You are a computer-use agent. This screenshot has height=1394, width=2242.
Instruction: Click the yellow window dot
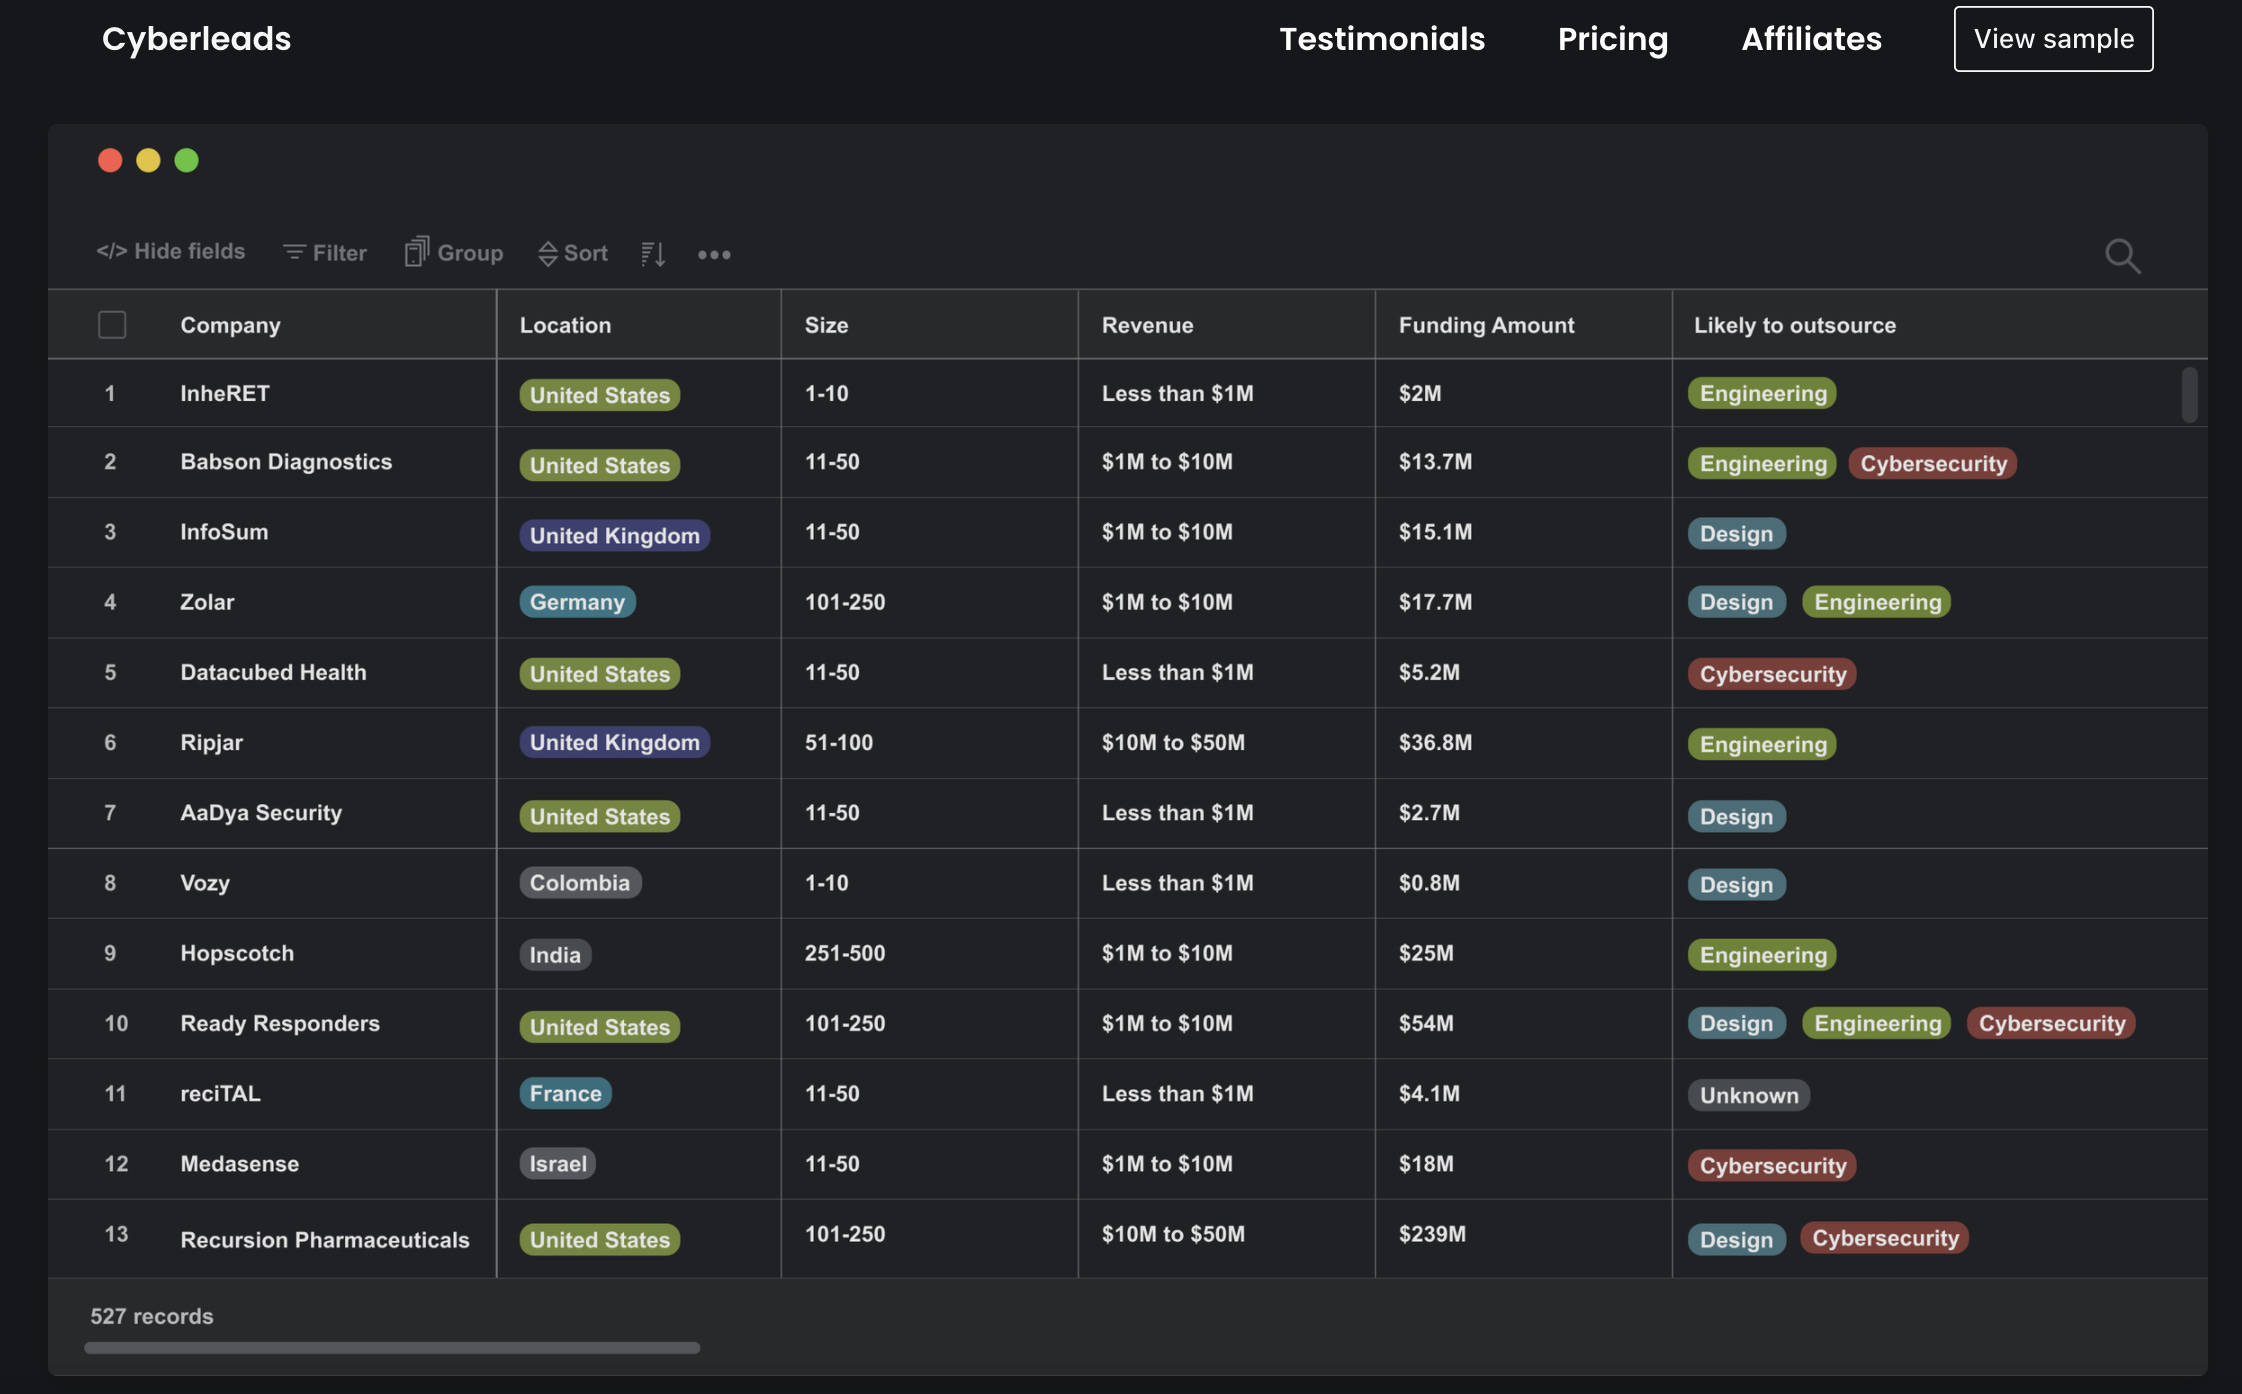(148, 160)
